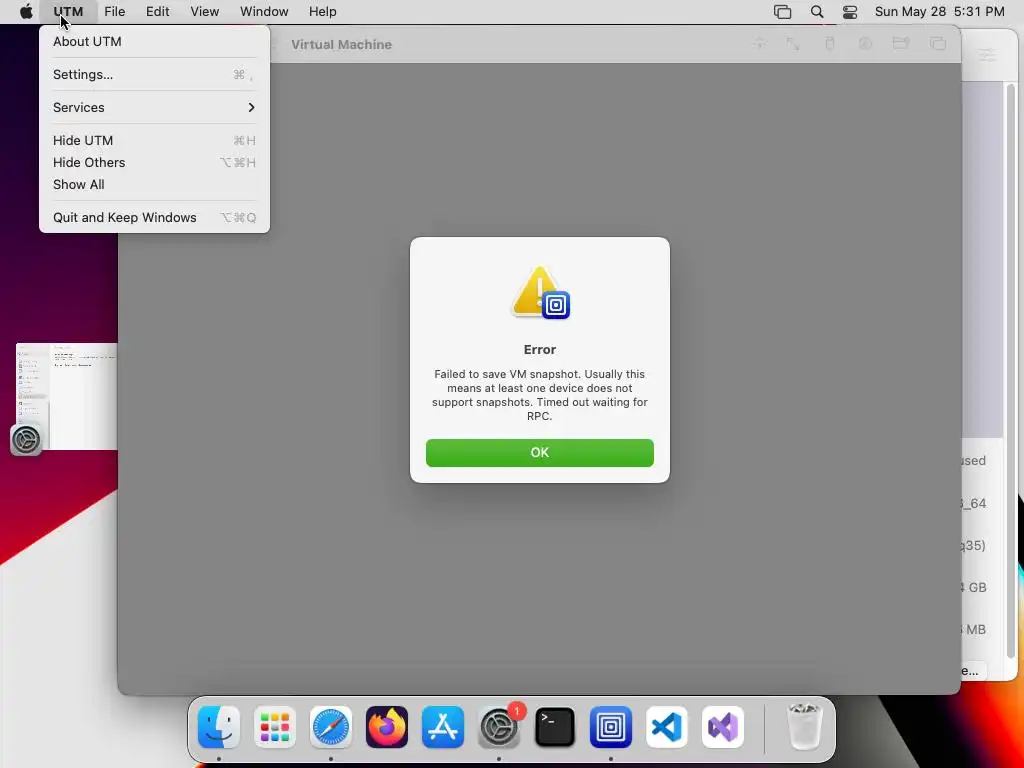Open Spotlight search
Viewport: 1024px width, 768px height.
pos(816,12)
